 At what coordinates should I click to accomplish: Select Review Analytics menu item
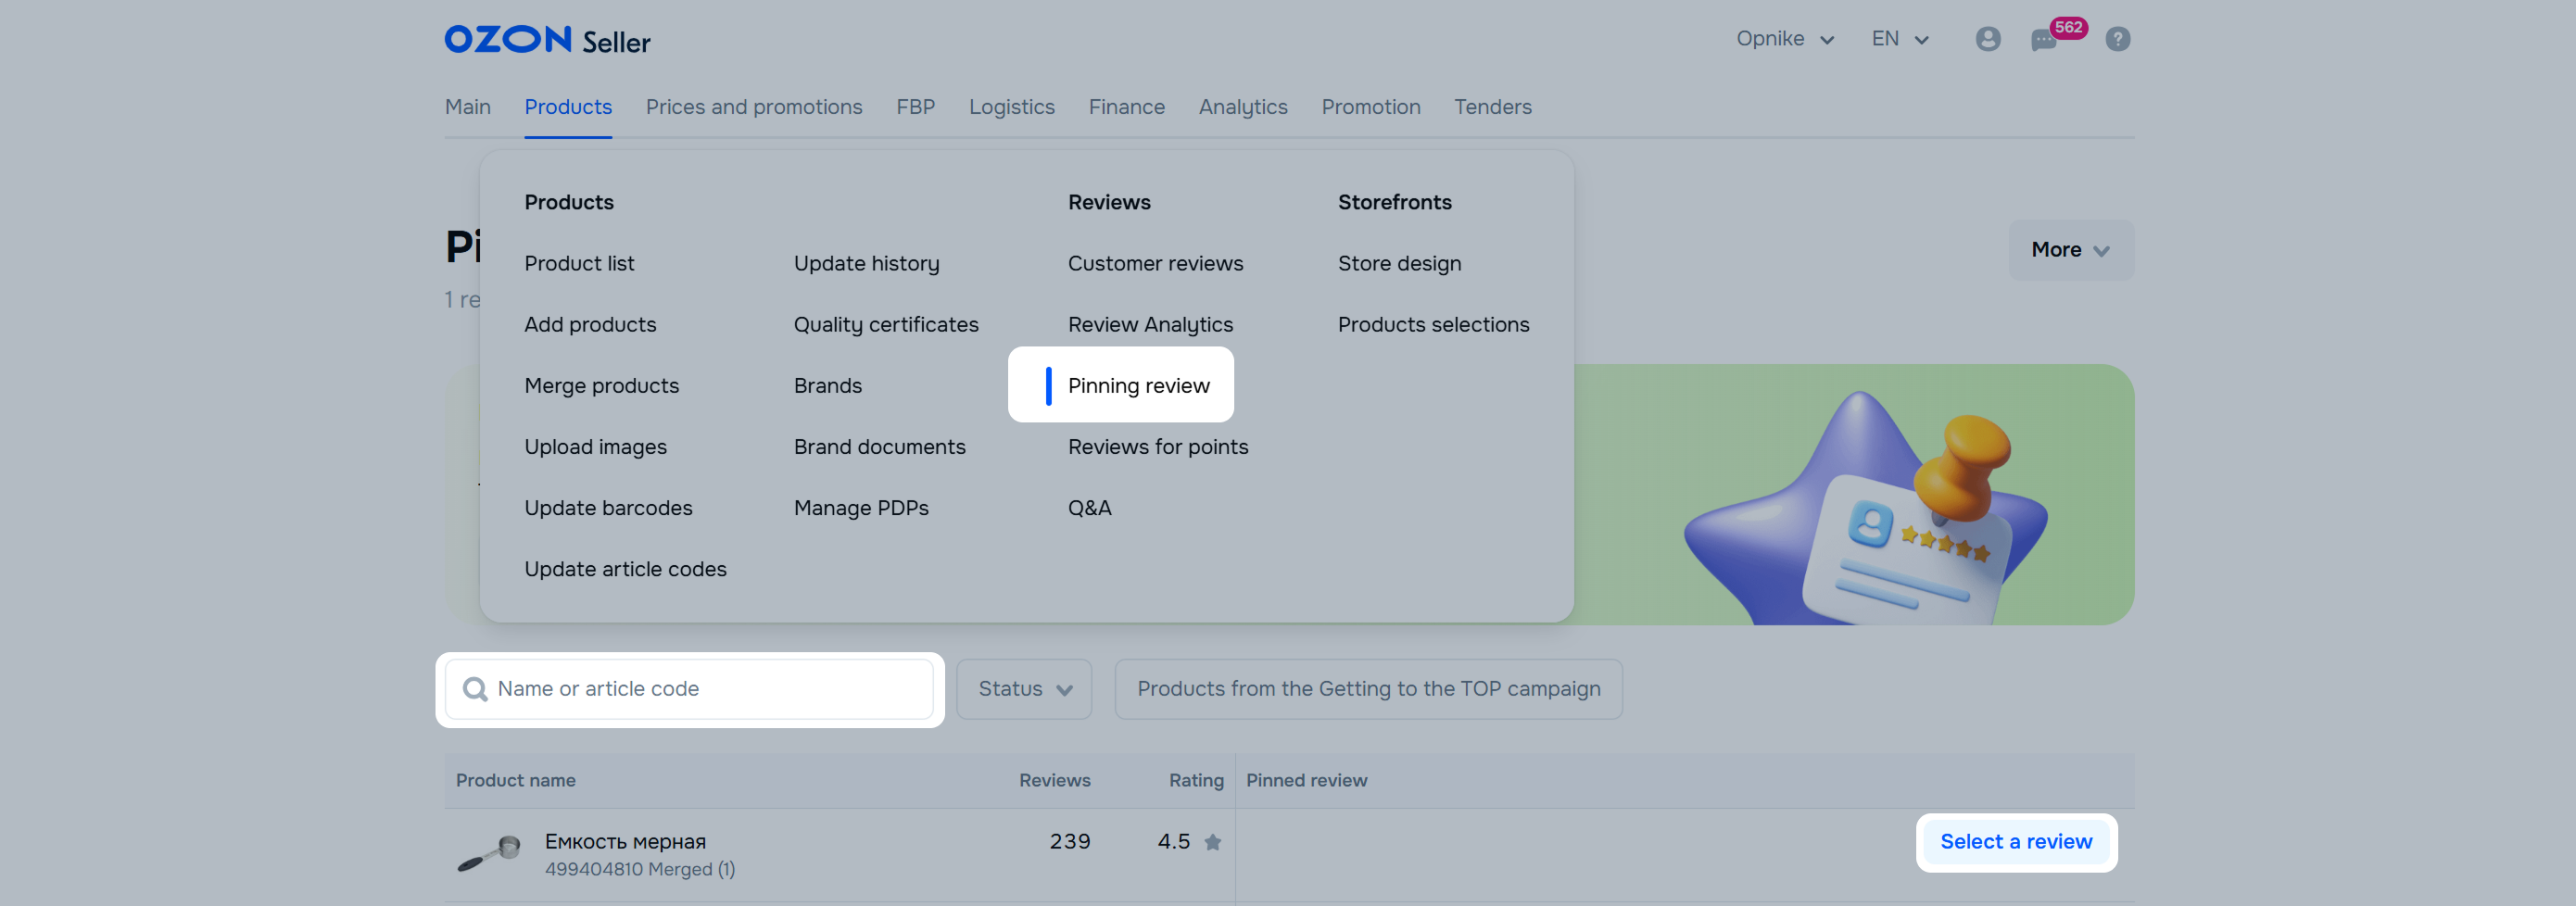click(x=1150, y=325)
